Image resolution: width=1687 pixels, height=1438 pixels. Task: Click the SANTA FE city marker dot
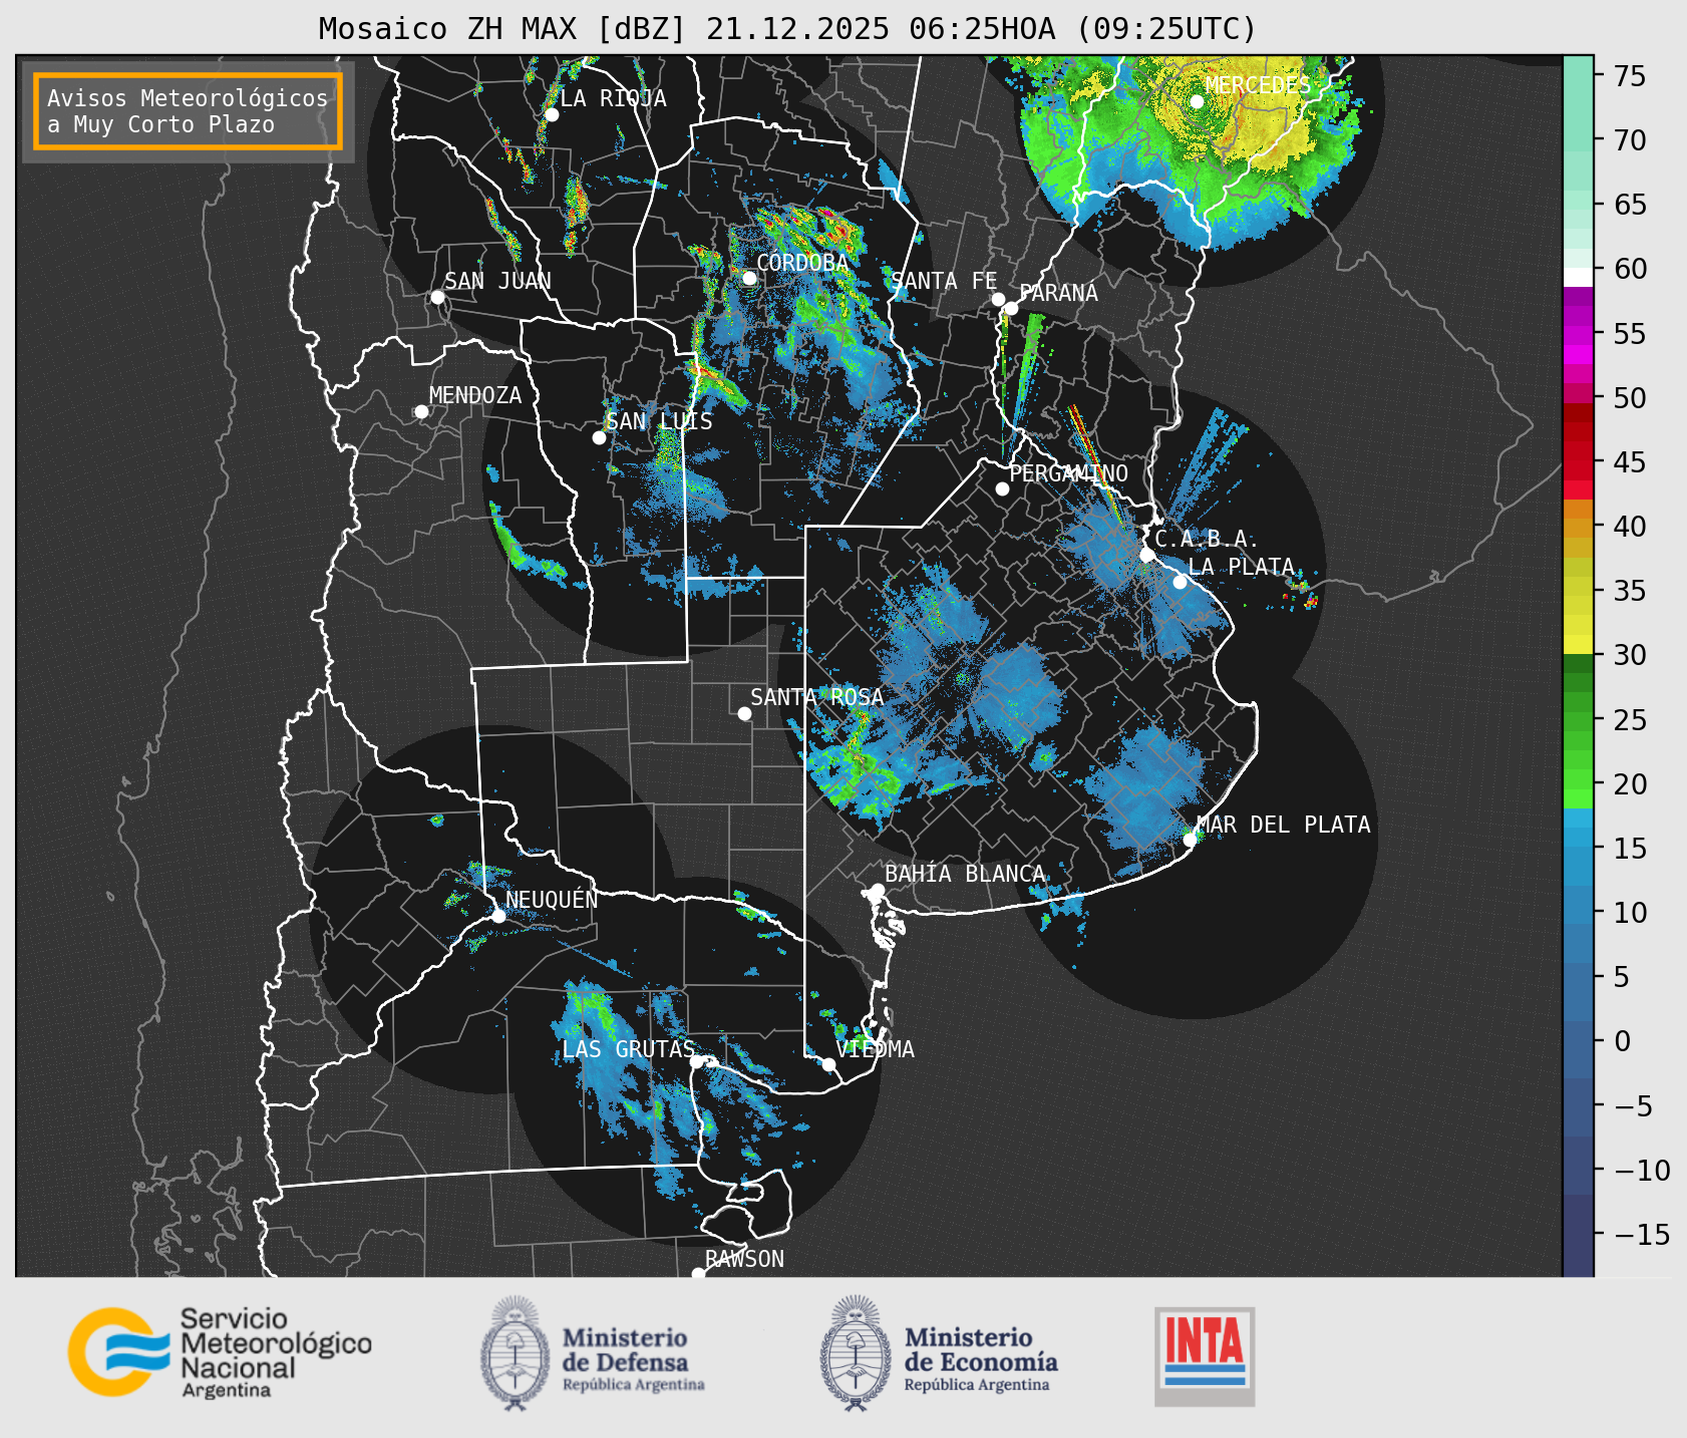(998, 299)
